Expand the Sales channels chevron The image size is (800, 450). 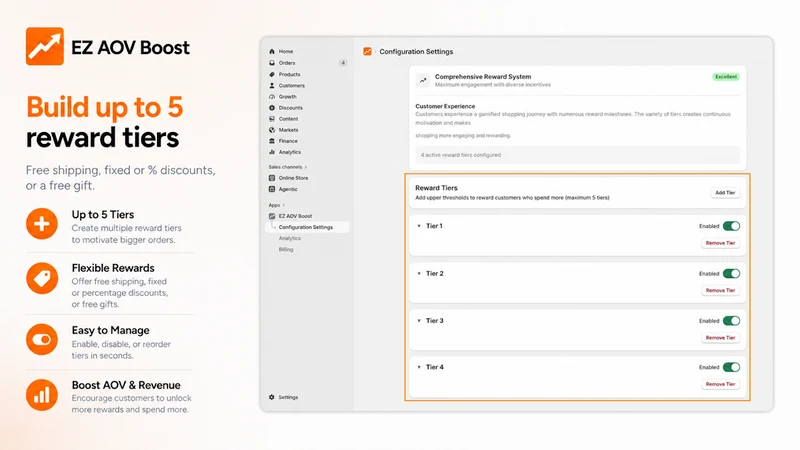[306, 167]
